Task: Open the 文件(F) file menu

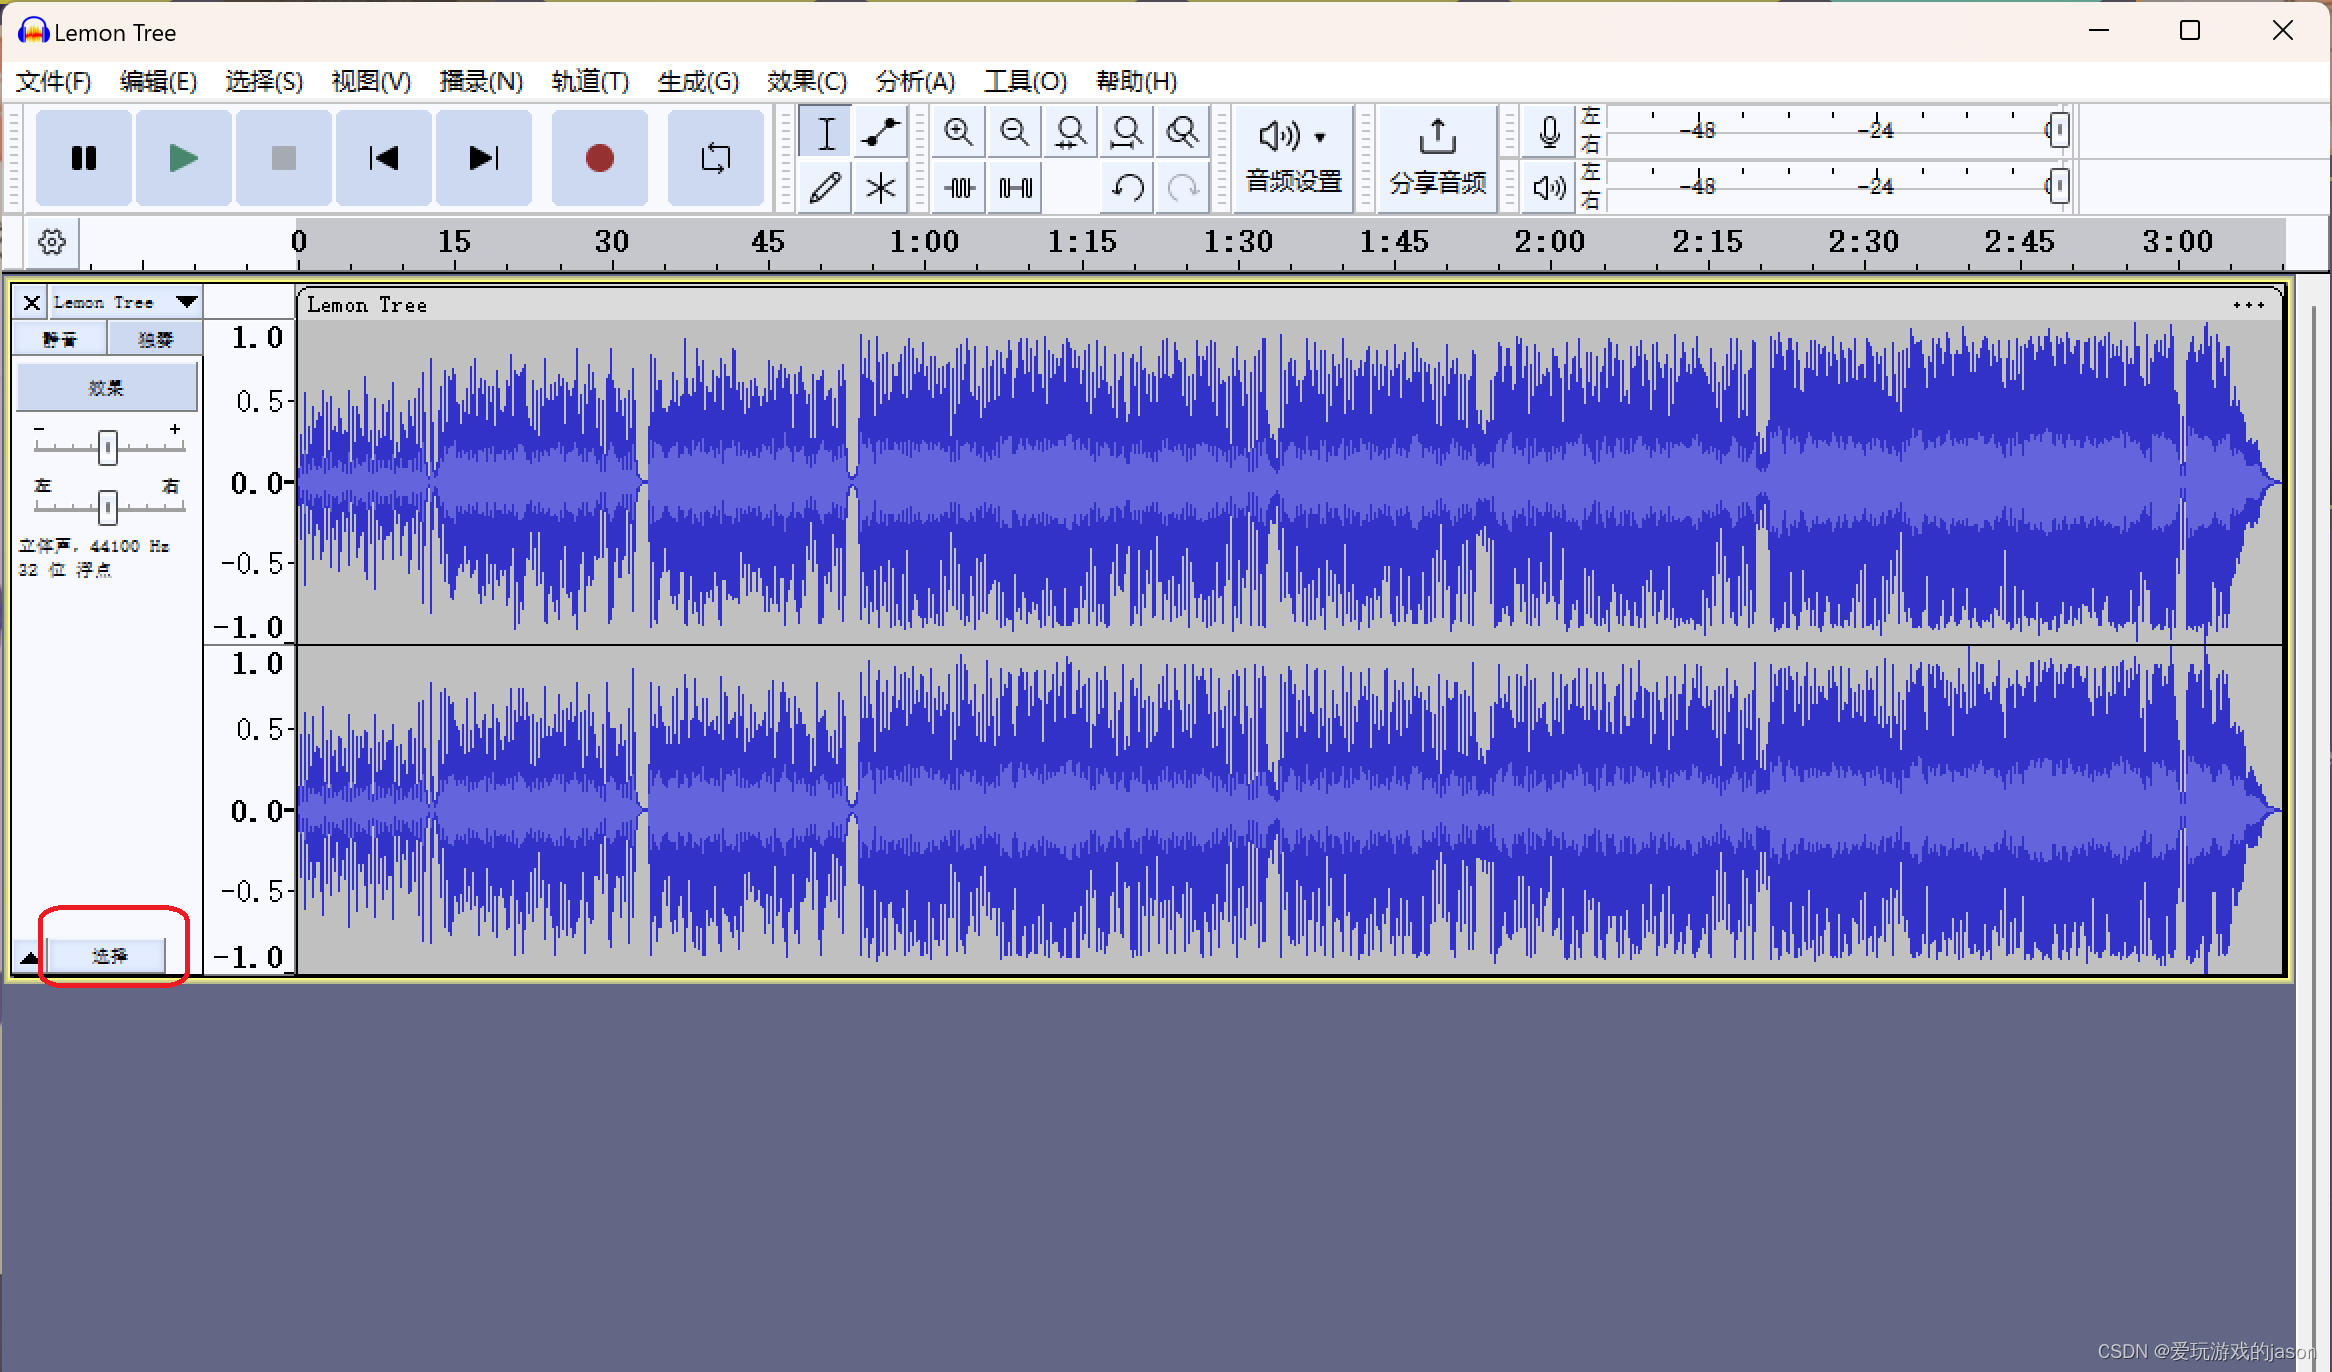Action: [53, 81]
